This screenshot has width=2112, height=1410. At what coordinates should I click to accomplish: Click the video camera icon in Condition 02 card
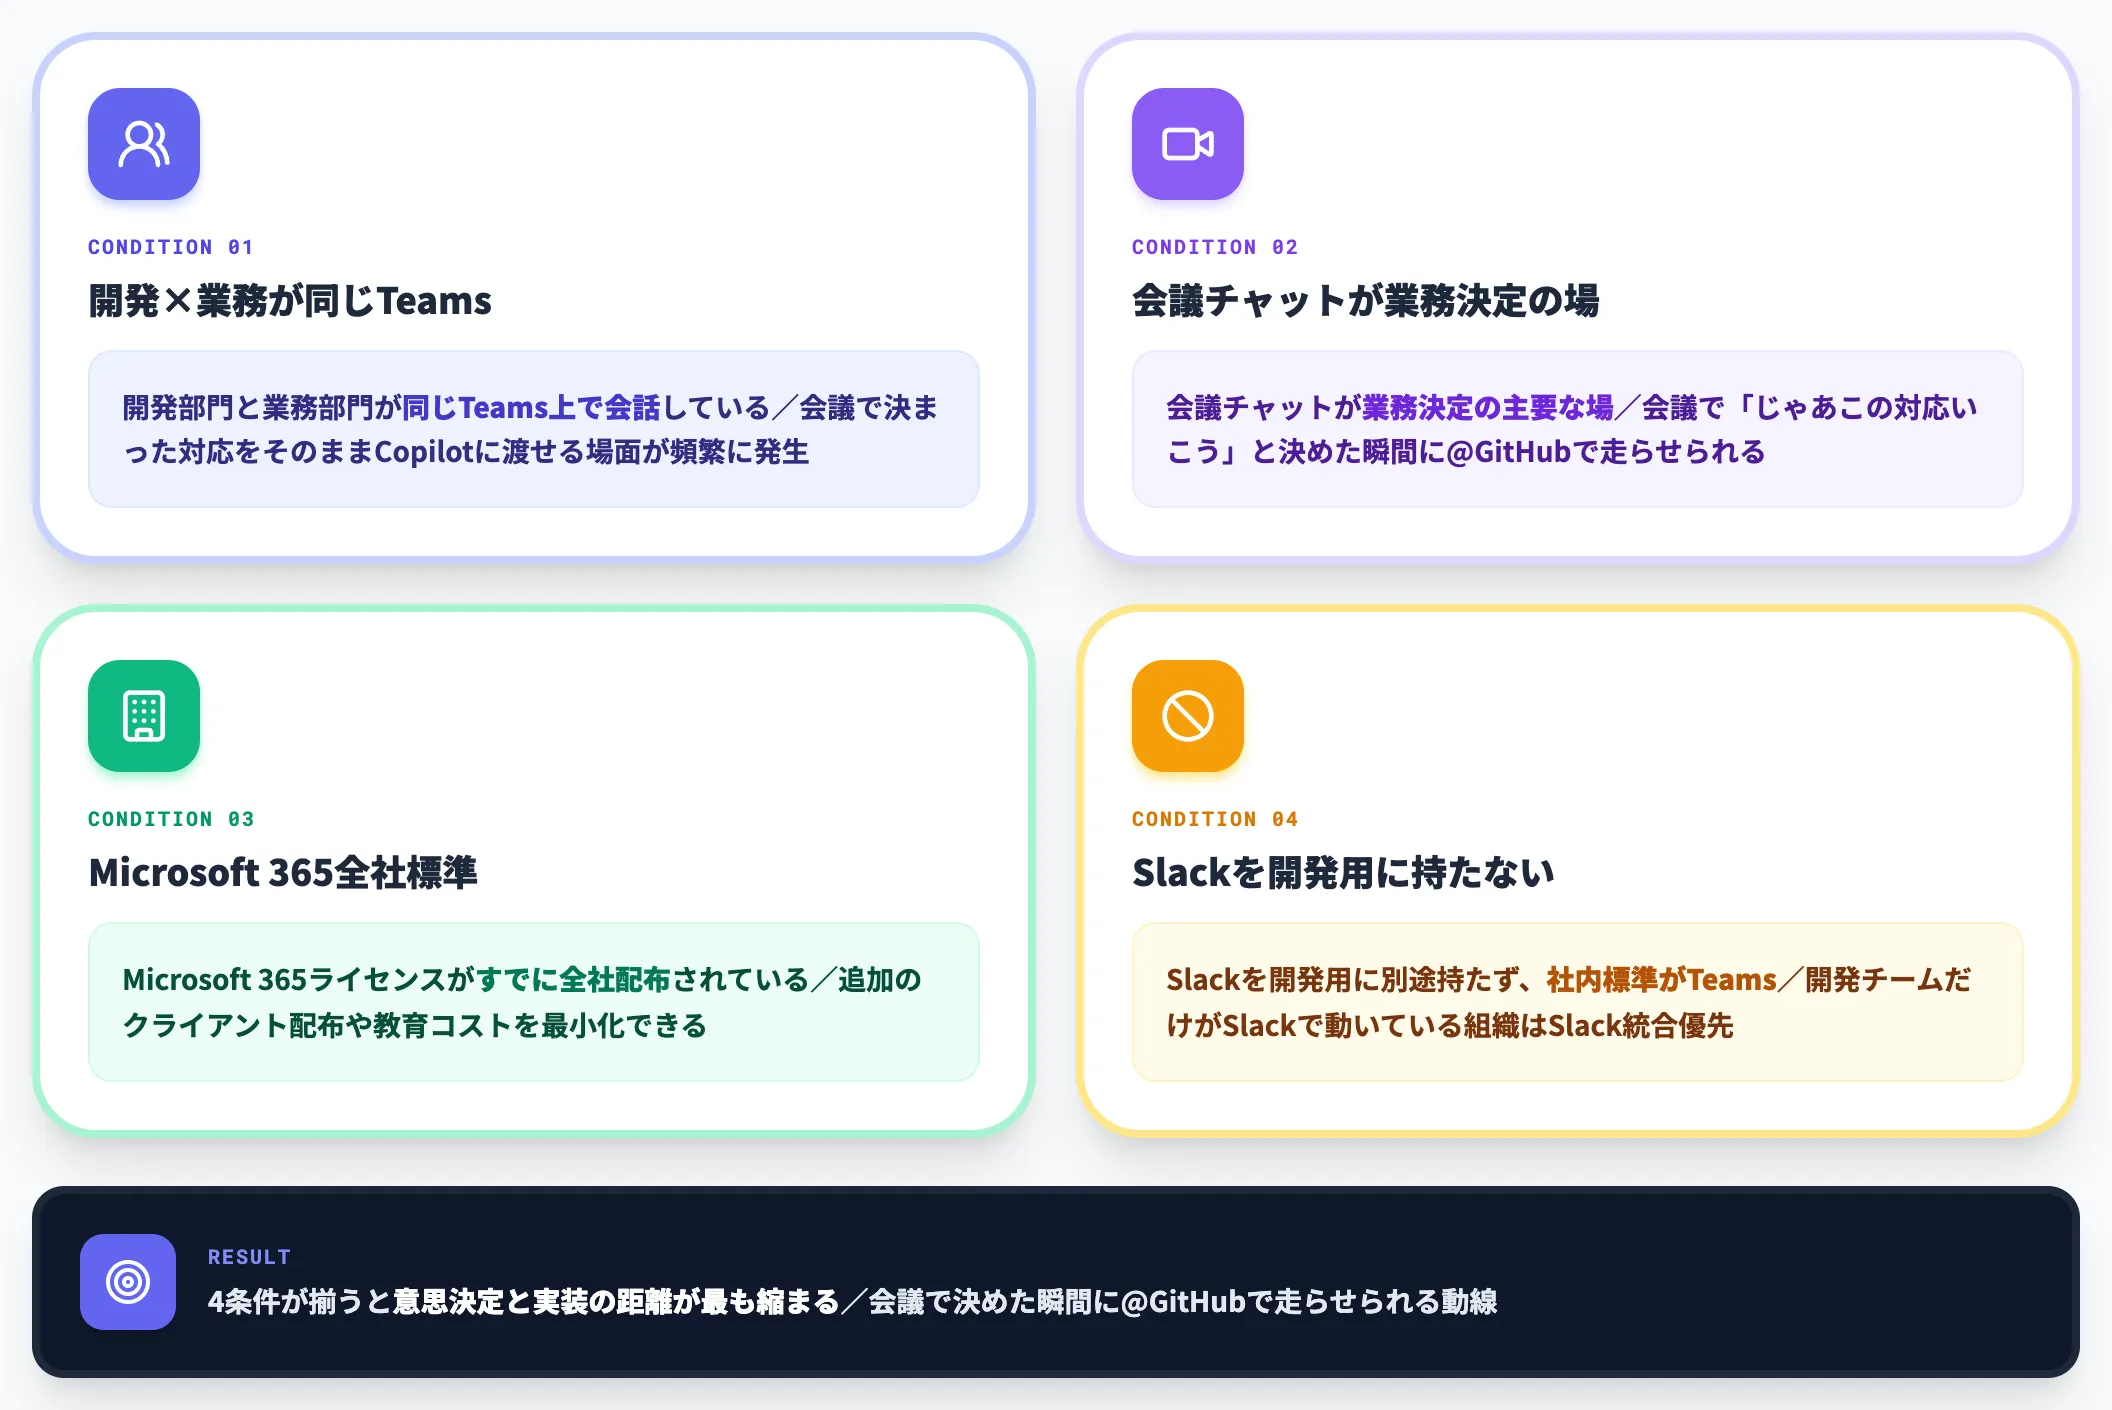[x=1188, y=144]
